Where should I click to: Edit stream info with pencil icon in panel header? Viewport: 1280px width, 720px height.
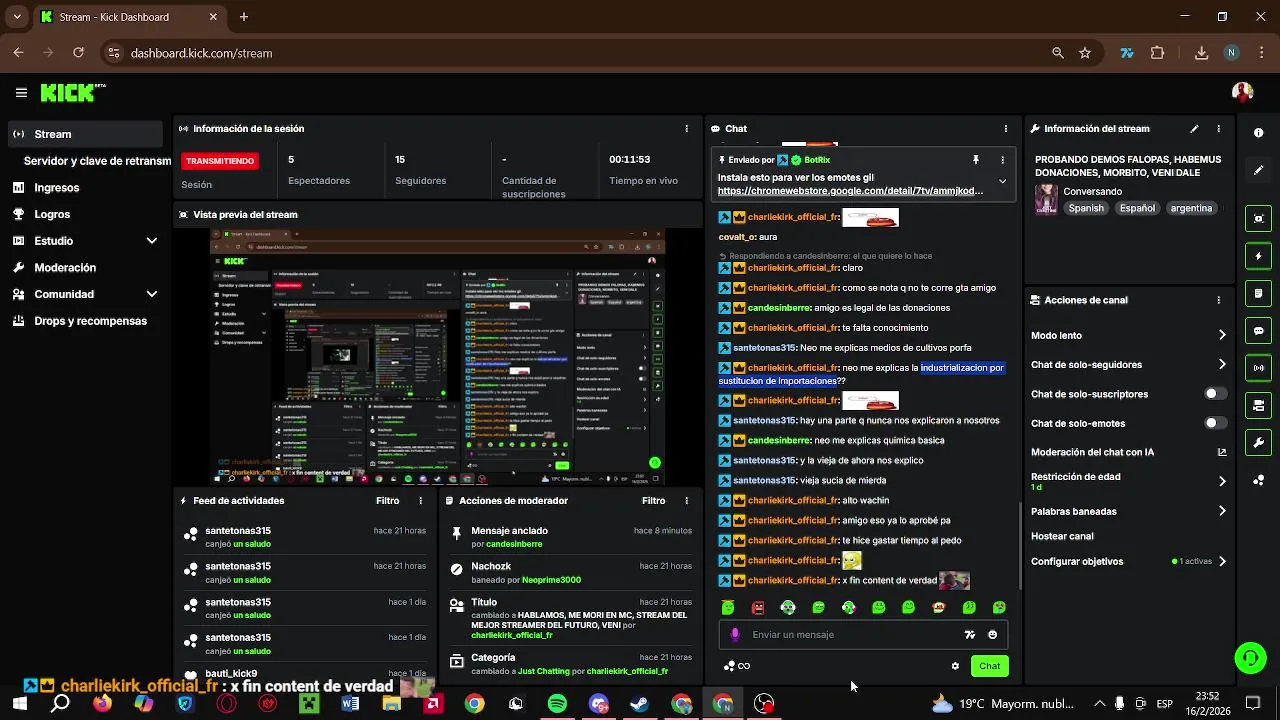(1194, 129)
